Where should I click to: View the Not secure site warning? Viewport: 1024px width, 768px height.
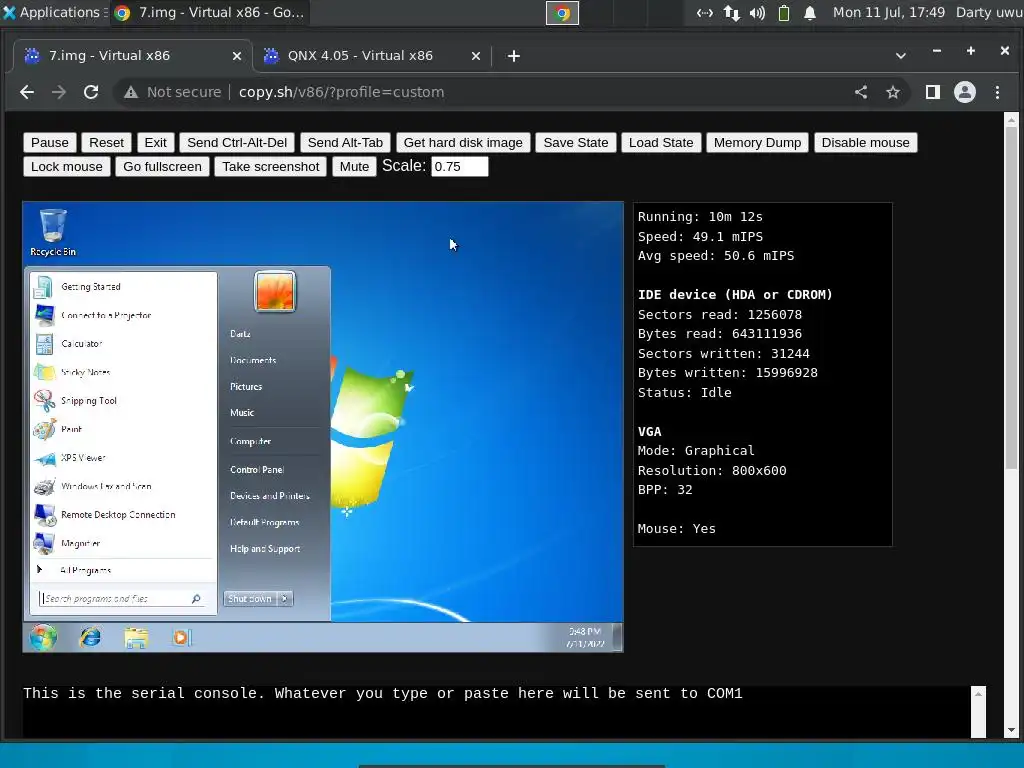(173, 92)
